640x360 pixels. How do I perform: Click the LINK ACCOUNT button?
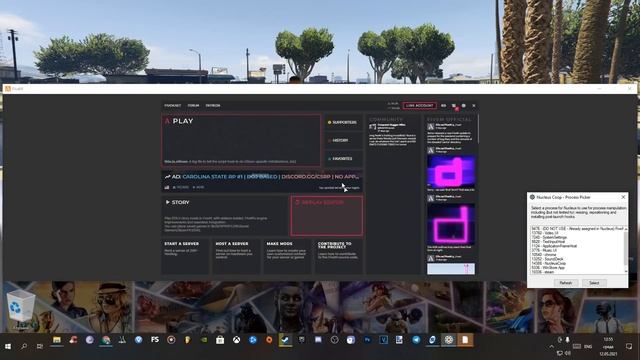[x=419, y=106]
